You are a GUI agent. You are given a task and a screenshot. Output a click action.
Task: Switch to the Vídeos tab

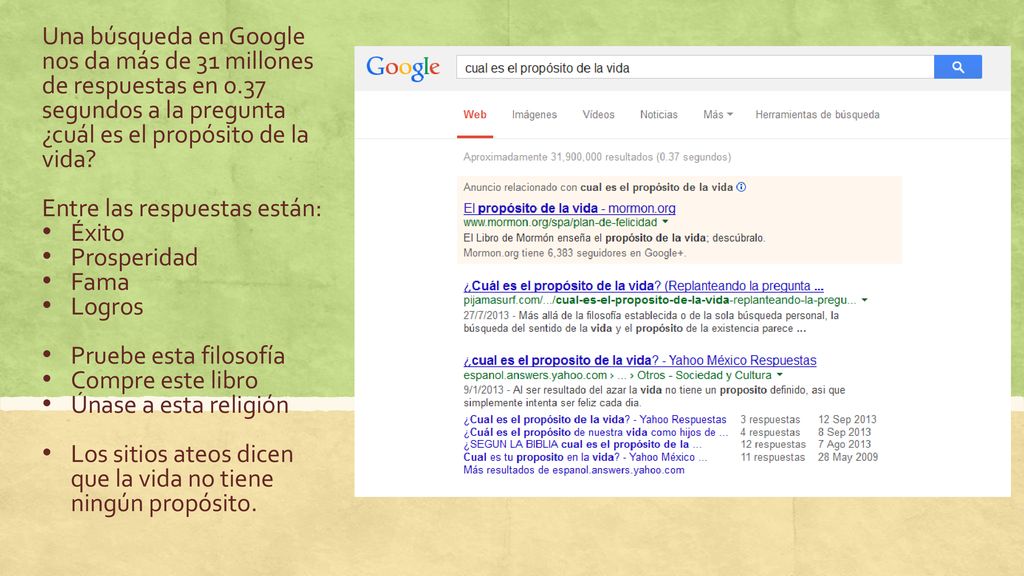(x=598, y=114)
